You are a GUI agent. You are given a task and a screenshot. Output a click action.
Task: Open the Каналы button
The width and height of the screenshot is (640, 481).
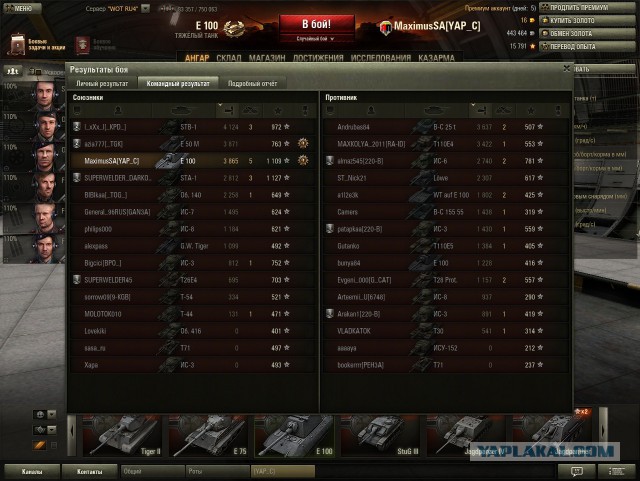pos(31,472)
